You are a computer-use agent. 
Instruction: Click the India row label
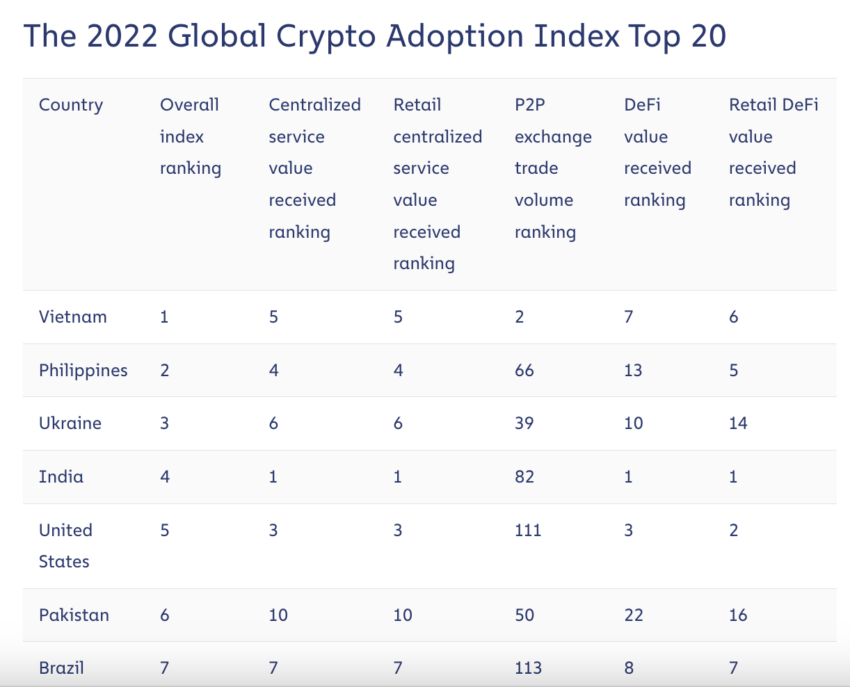pos(61,477)
